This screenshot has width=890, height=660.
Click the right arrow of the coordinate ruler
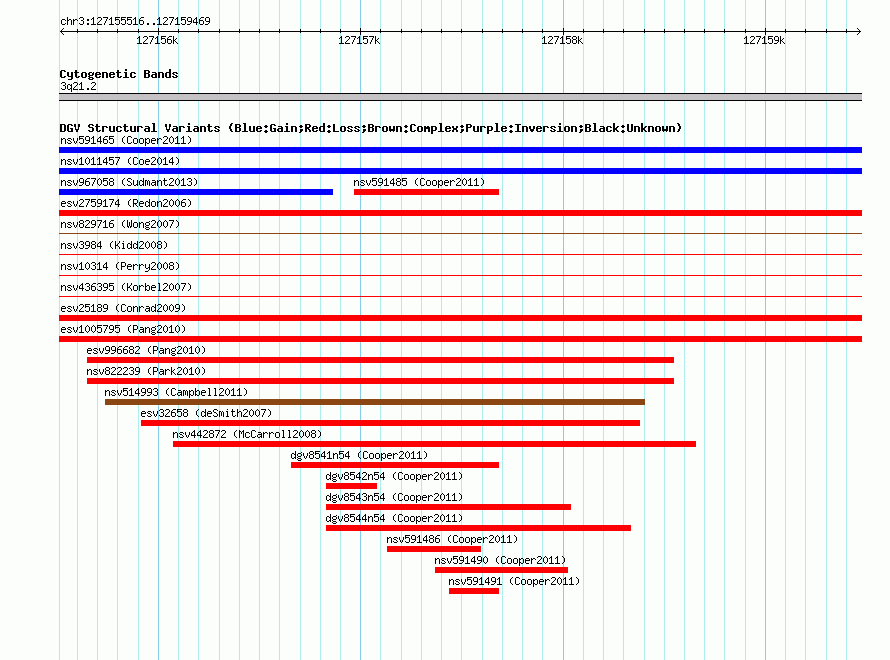point(858,32)
